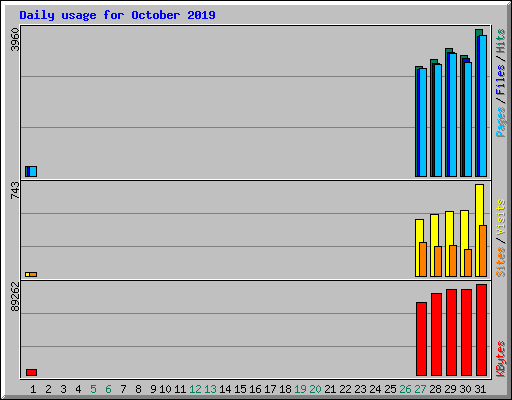
Task: Click day number 30 on the axis
Action: (465, 389)
